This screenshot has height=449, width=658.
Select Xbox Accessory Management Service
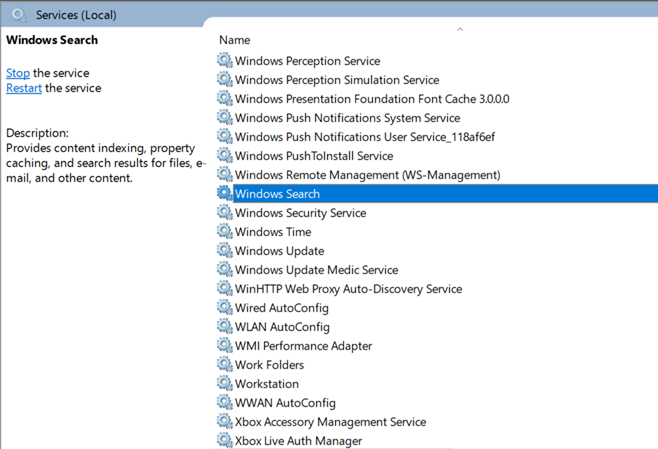point(330,422)
